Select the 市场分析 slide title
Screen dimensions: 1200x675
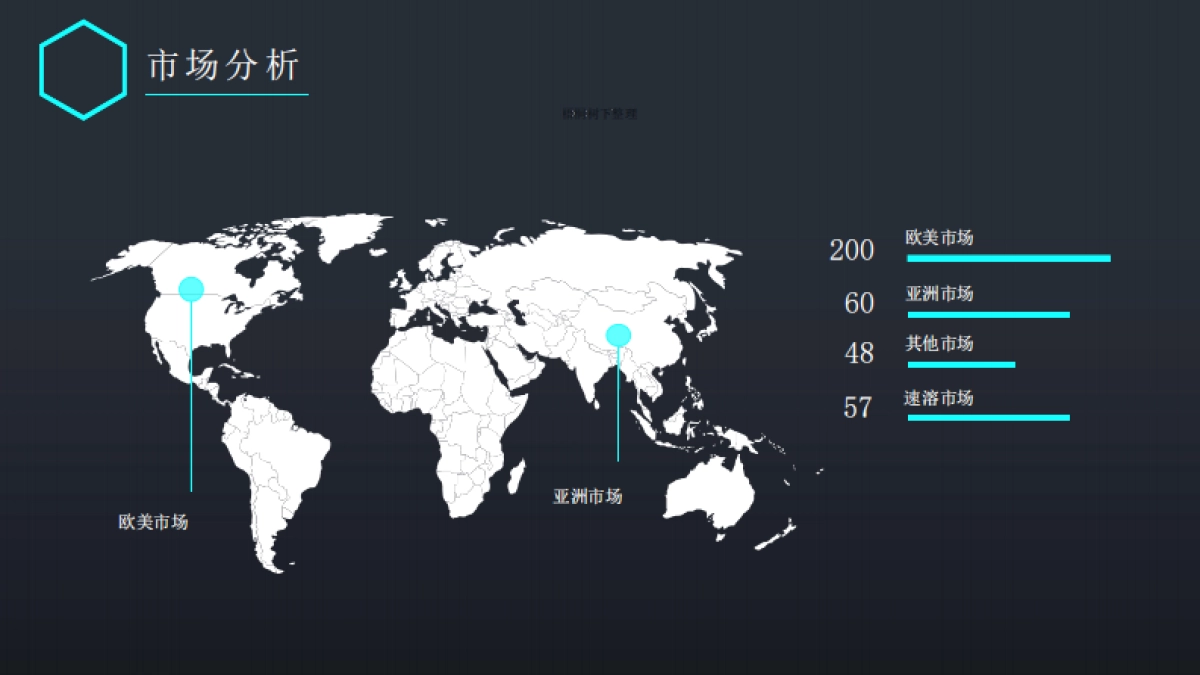click(224, 66)
